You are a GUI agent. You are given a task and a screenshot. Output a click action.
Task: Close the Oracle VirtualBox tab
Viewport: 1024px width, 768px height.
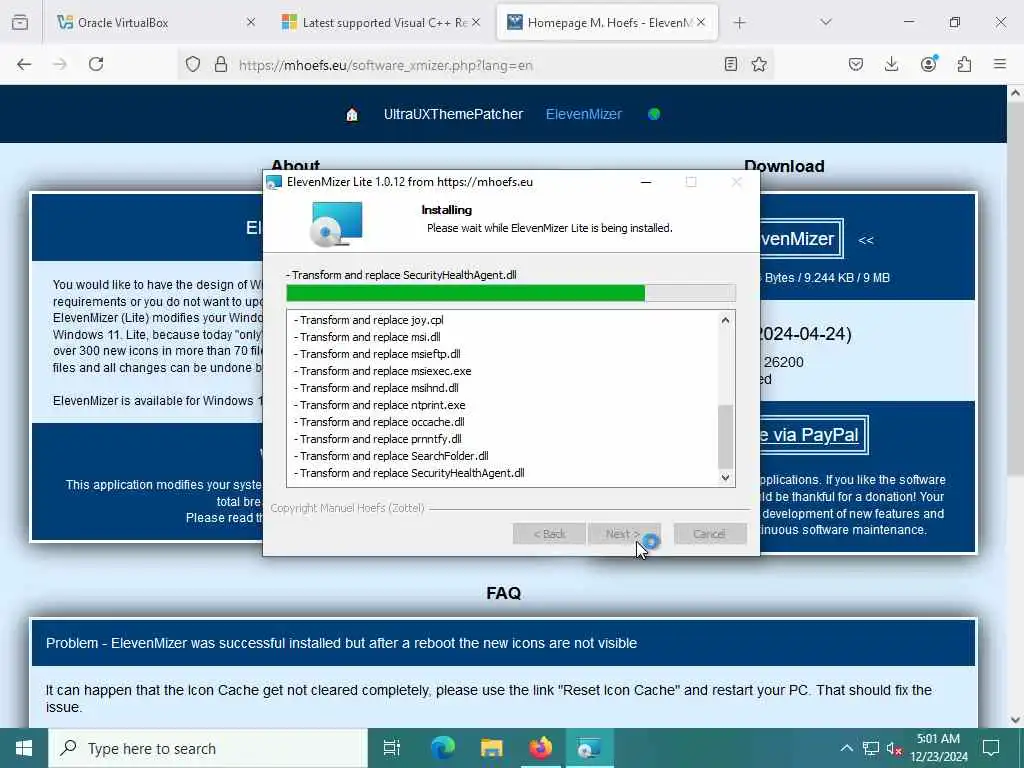coord(251,23)
